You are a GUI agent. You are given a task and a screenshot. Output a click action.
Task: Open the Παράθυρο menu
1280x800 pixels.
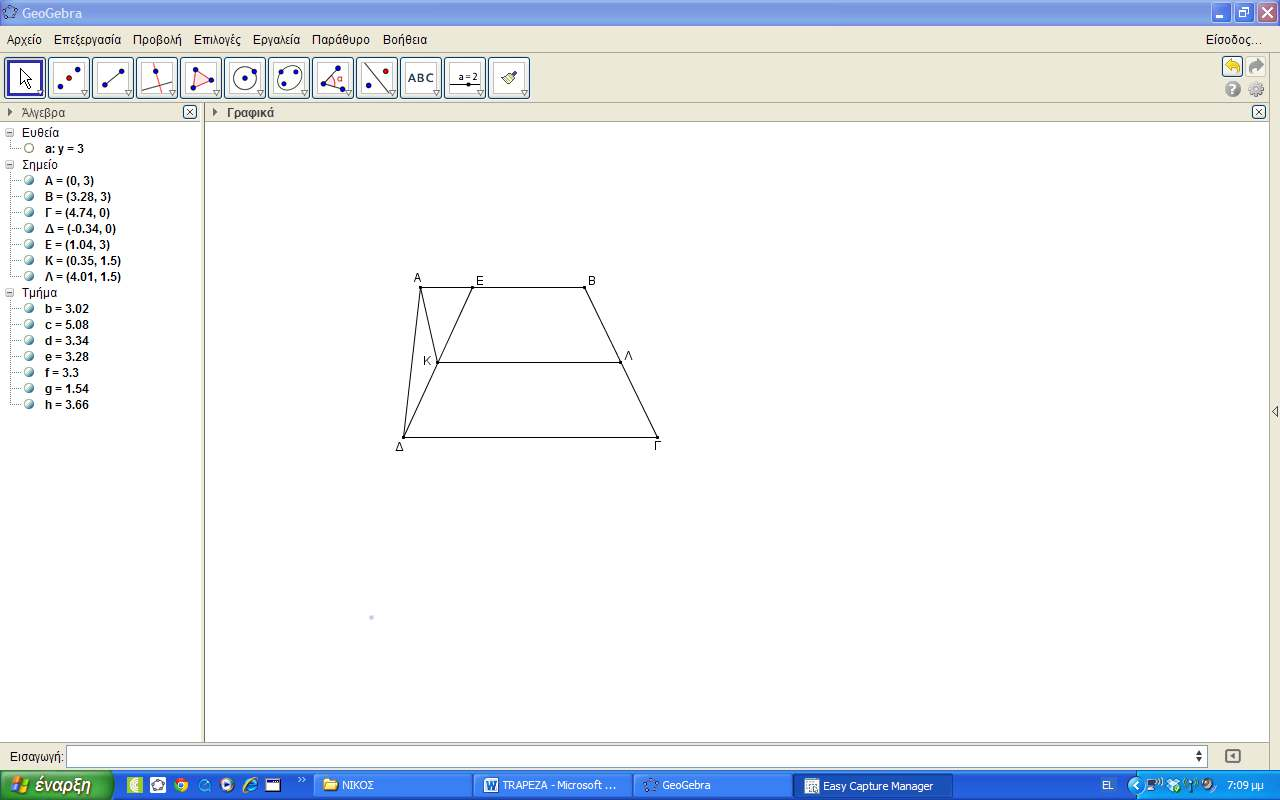(x=341, y=40)
